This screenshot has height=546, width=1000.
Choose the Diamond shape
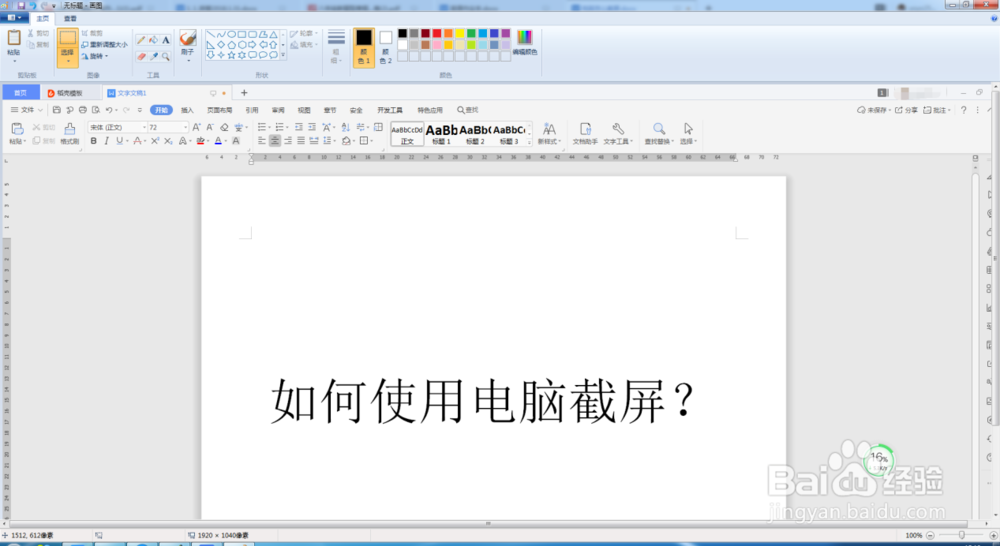[x=221, y=45]
